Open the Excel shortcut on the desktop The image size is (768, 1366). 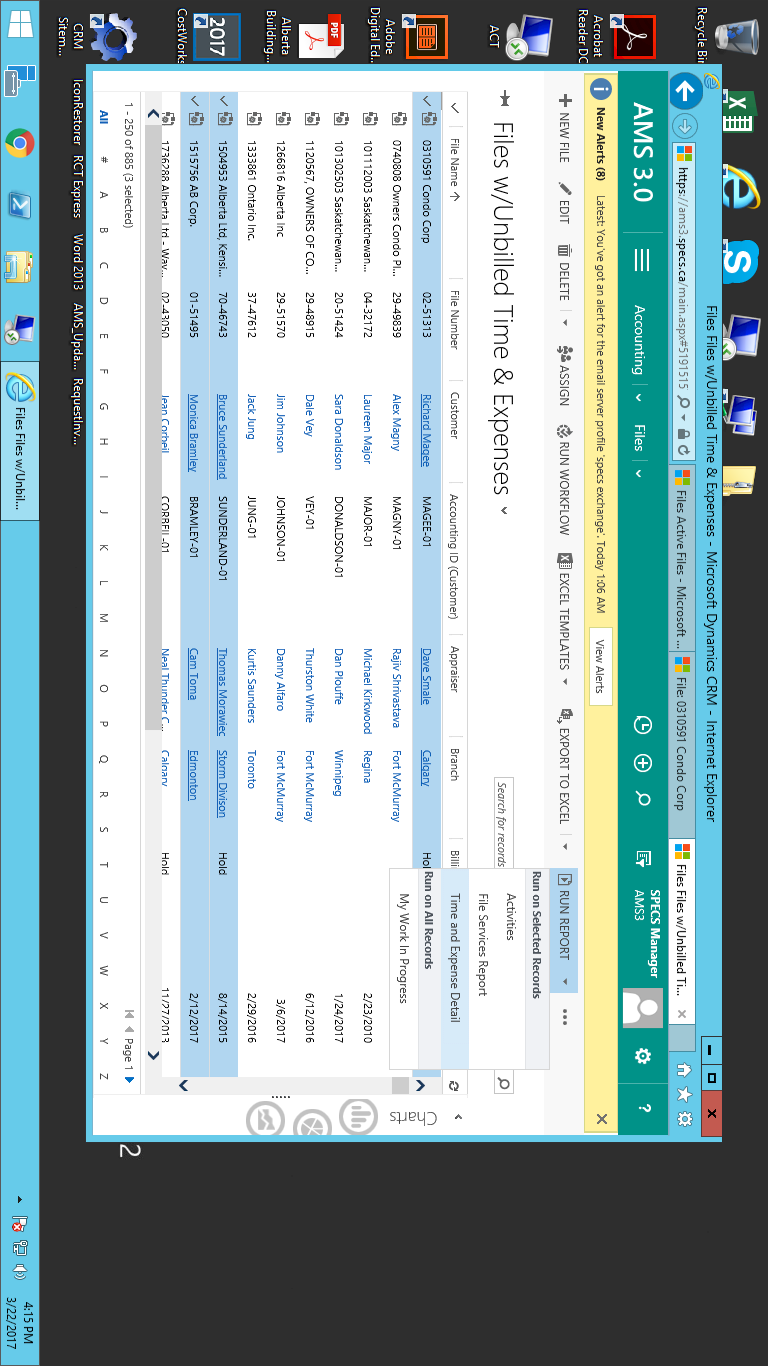(x=737, y=112)
